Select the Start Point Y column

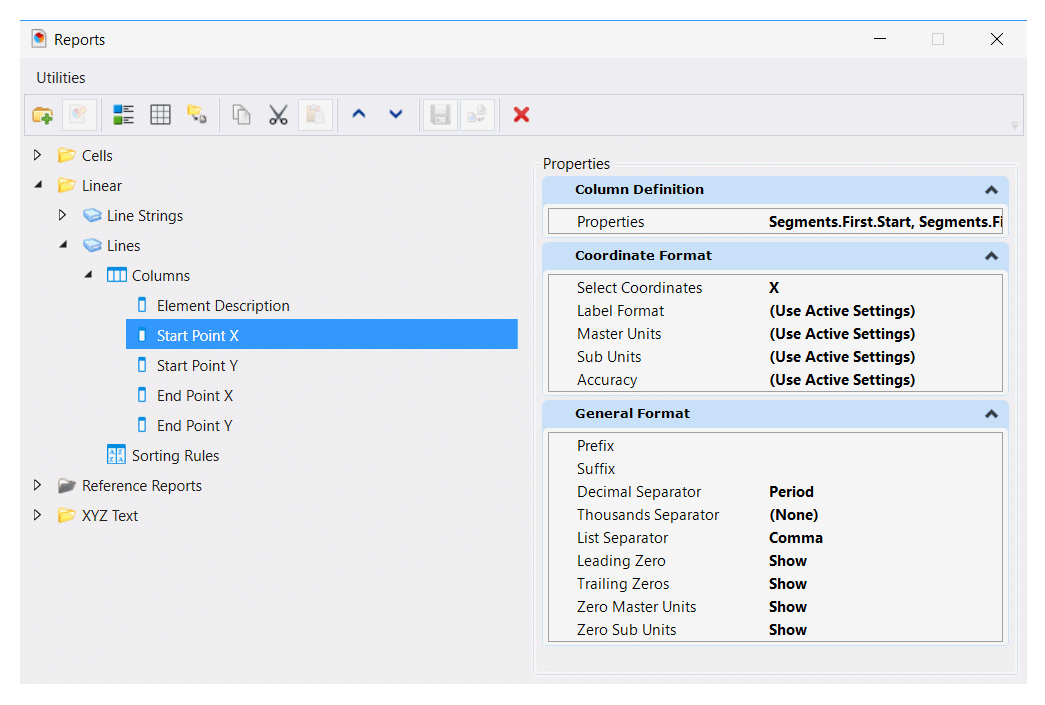(197, 366)
